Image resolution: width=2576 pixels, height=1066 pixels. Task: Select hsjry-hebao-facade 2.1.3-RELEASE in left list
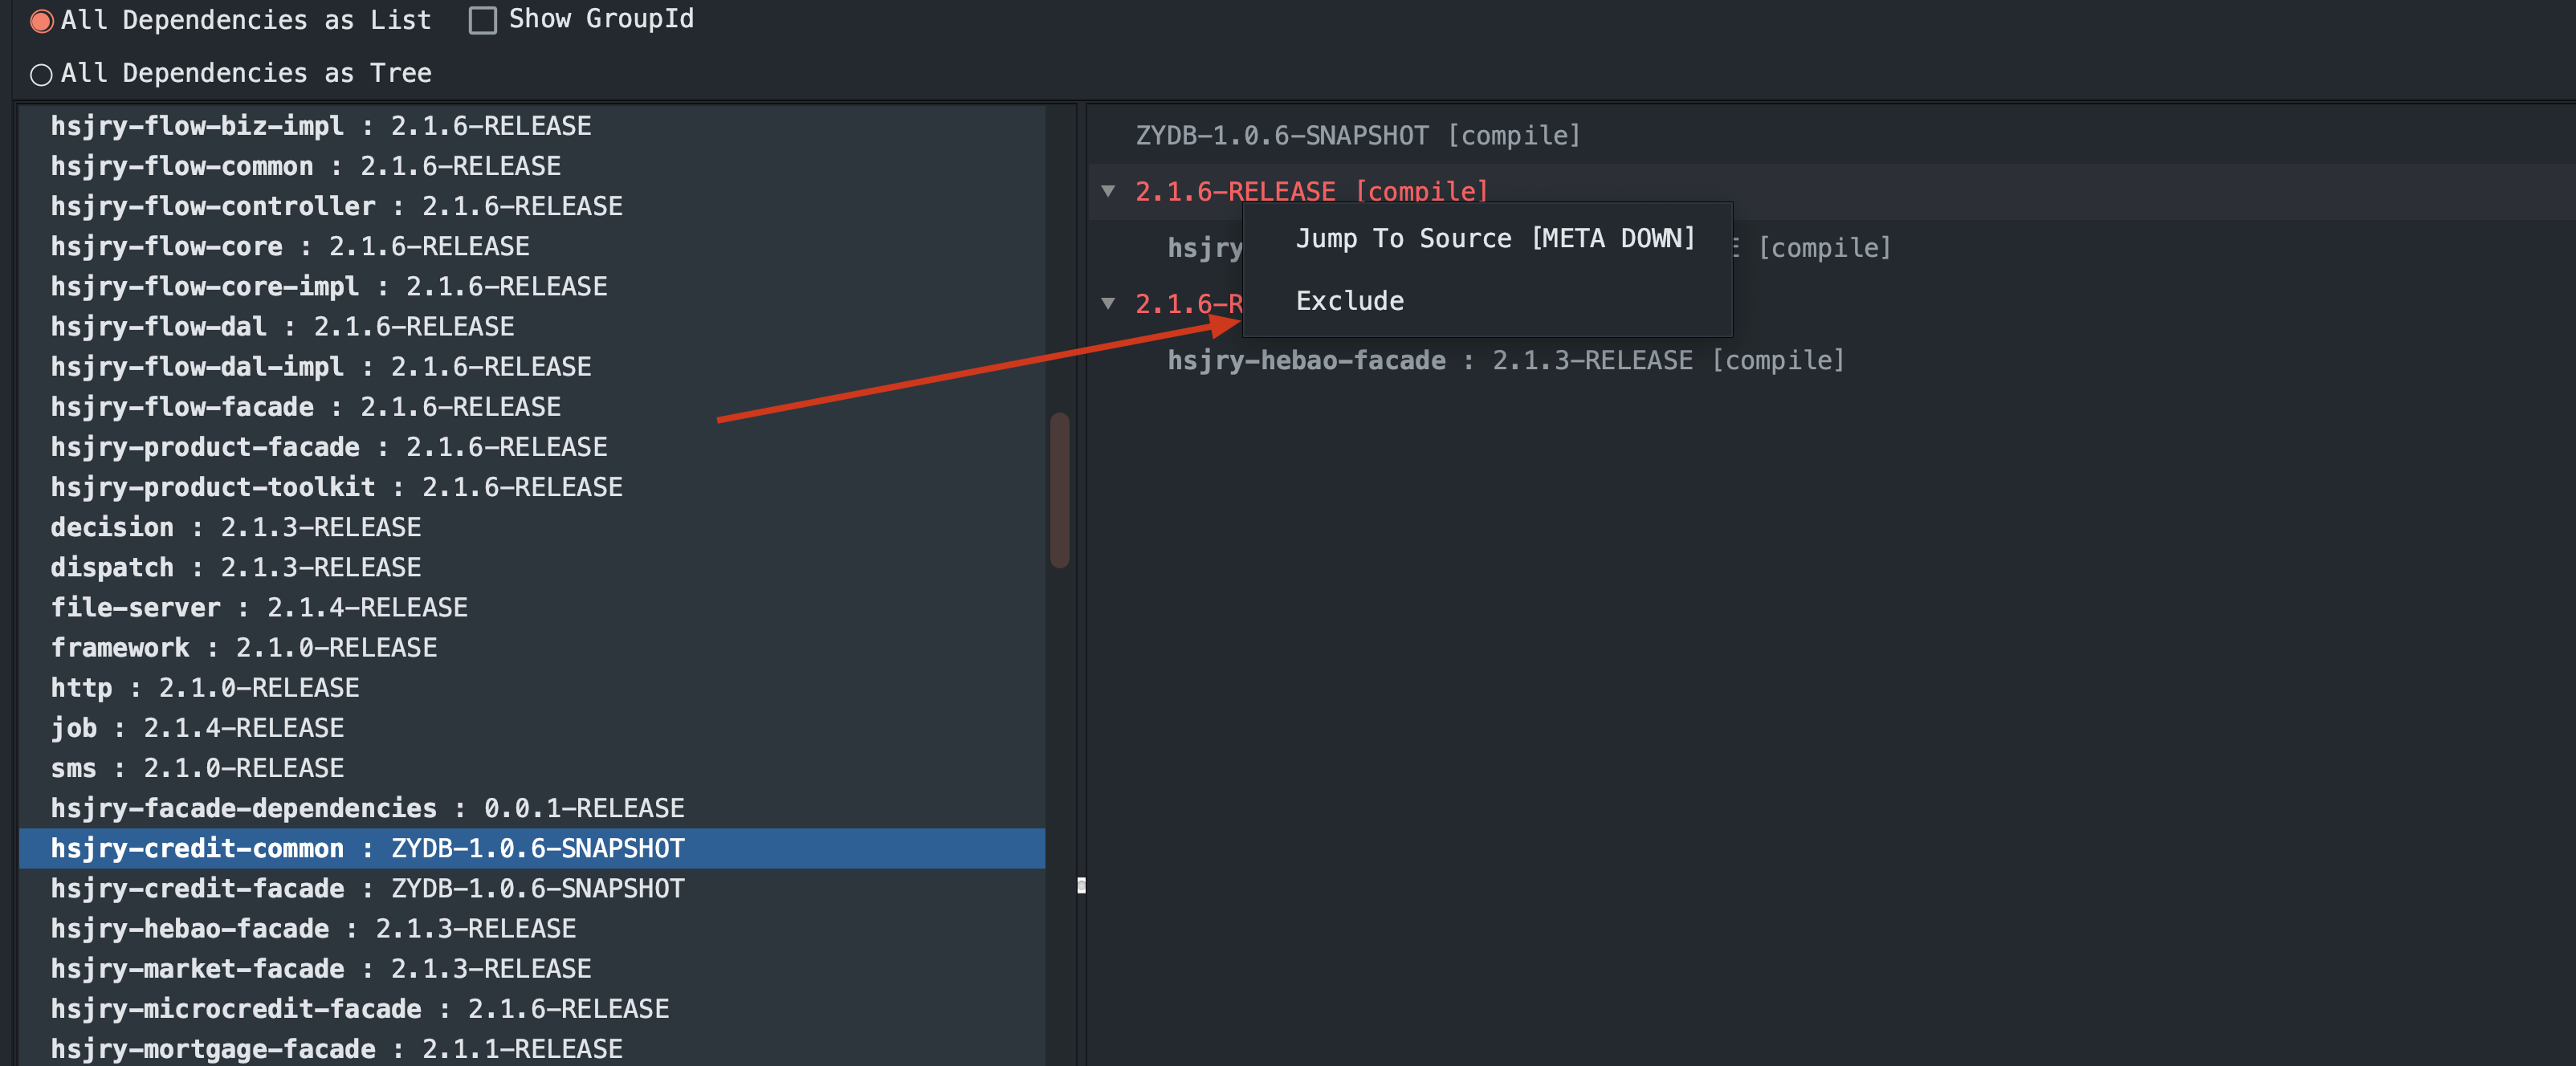(313, 928)
